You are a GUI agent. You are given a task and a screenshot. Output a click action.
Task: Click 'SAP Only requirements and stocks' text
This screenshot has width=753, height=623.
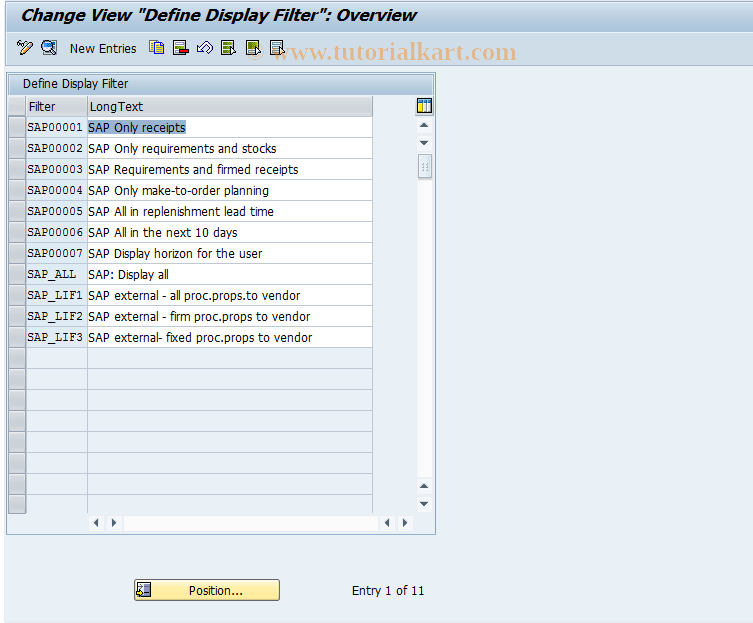pos(182,148)
